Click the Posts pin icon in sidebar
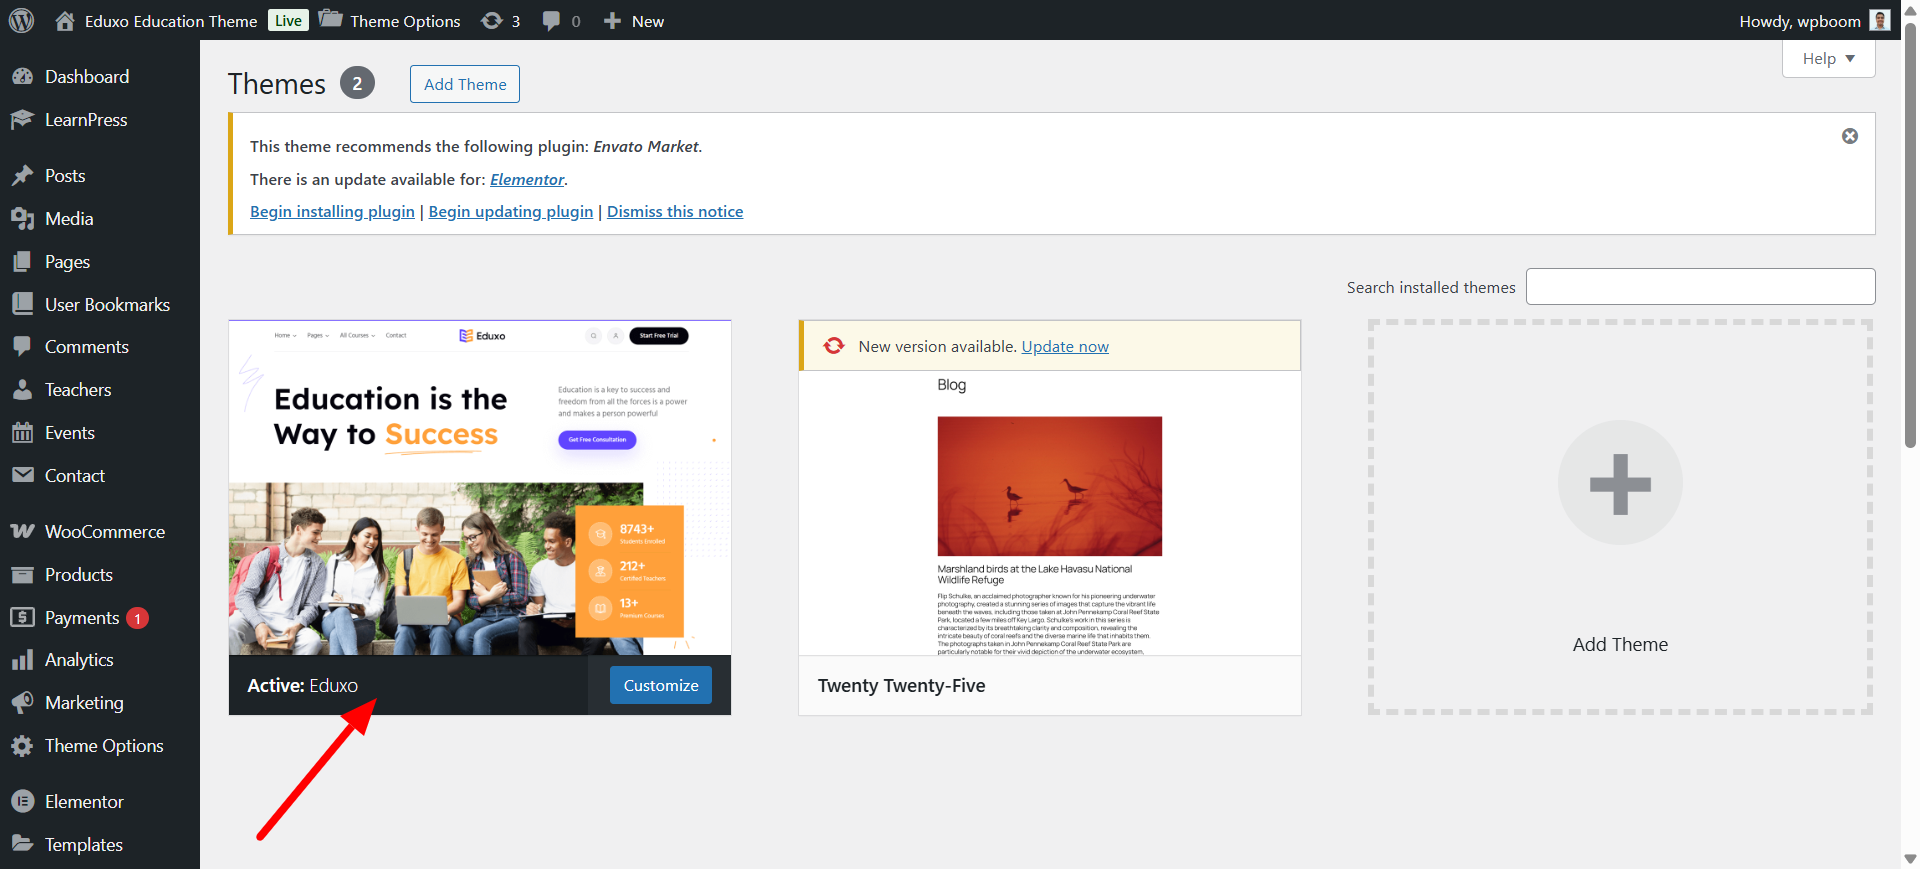The image size is (1920, 869). [x=22, y=176]
